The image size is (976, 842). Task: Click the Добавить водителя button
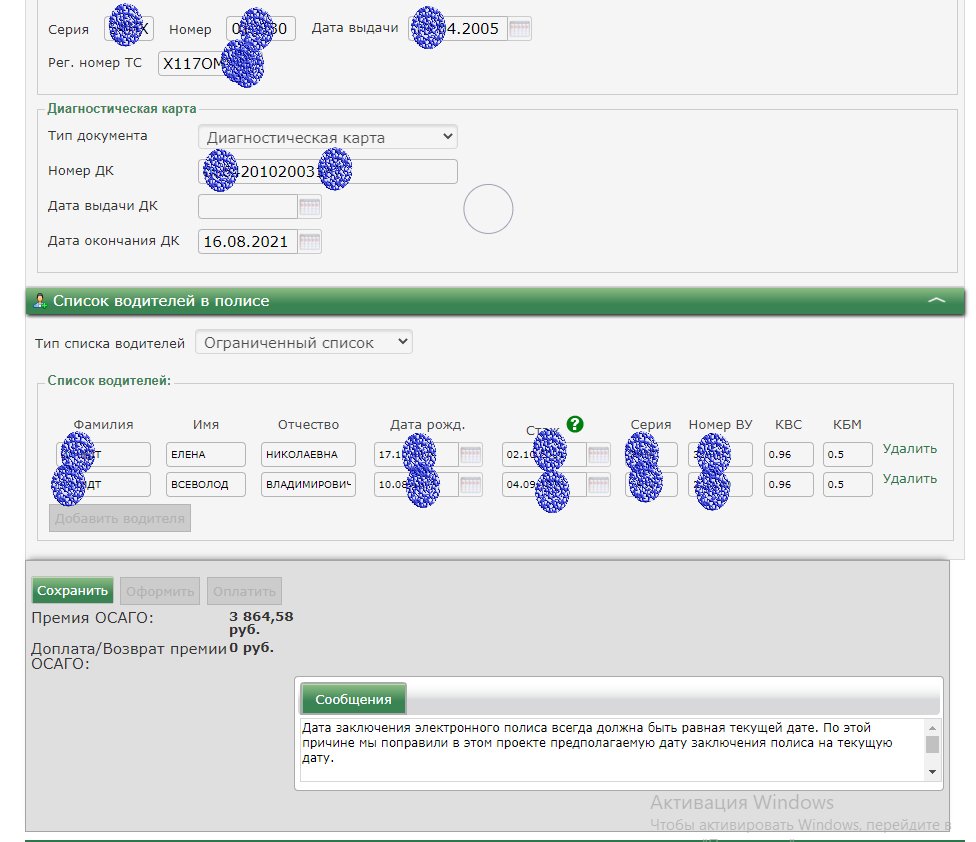coord(120,518)
